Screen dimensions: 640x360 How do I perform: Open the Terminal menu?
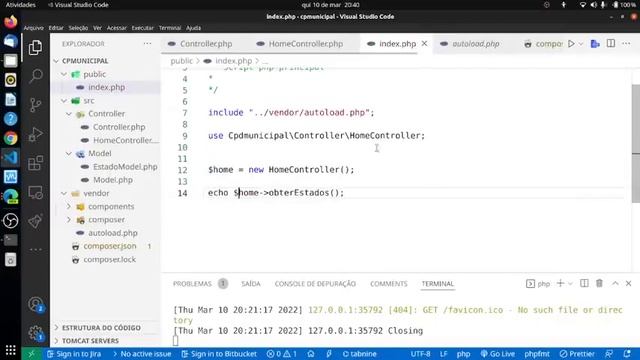click(x=170, y=28)
